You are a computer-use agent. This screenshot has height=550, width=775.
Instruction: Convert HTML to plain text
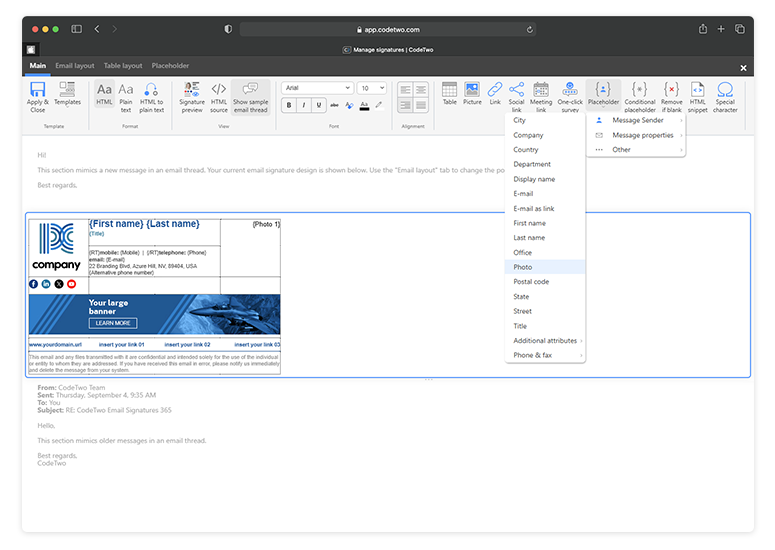151,97
